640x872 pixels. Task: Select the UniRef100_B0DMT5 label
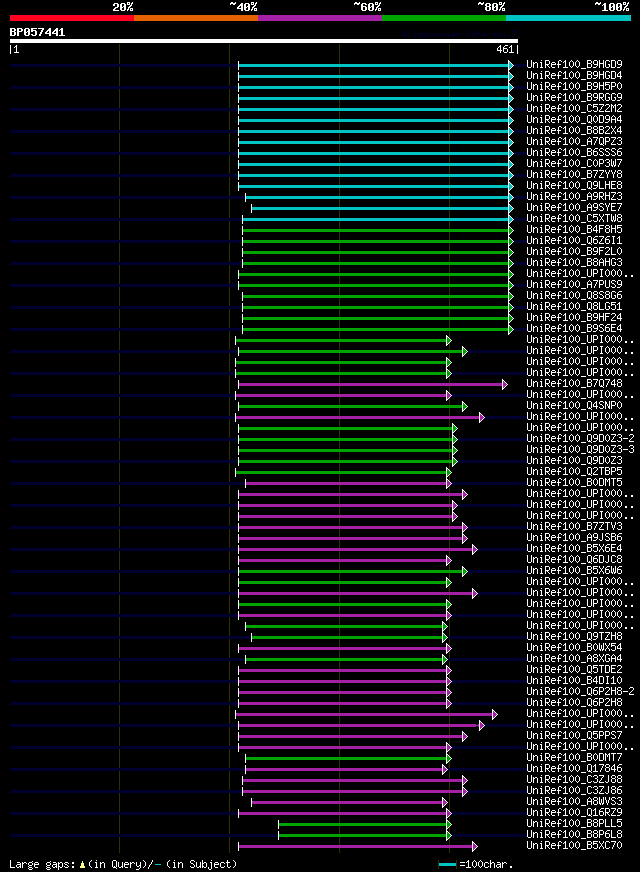(574, 483)
